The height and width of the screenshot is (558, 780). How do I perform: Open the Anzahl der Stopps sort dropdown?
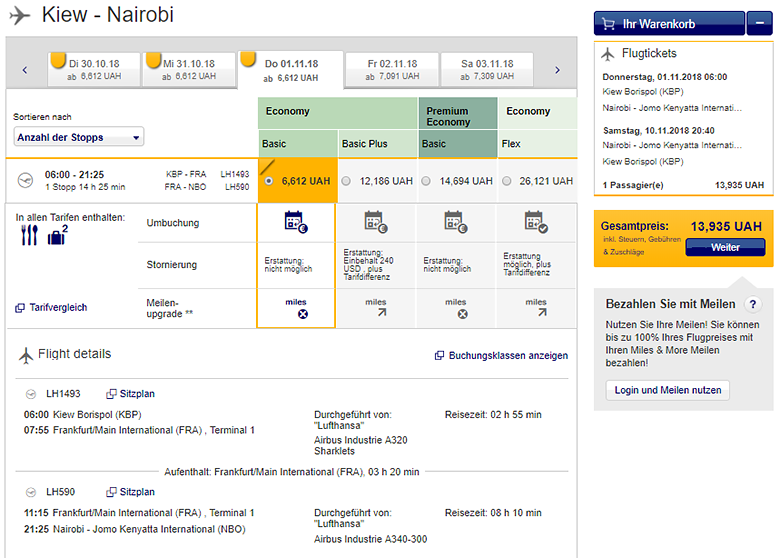pyautogui.click(x=79, y=137)
